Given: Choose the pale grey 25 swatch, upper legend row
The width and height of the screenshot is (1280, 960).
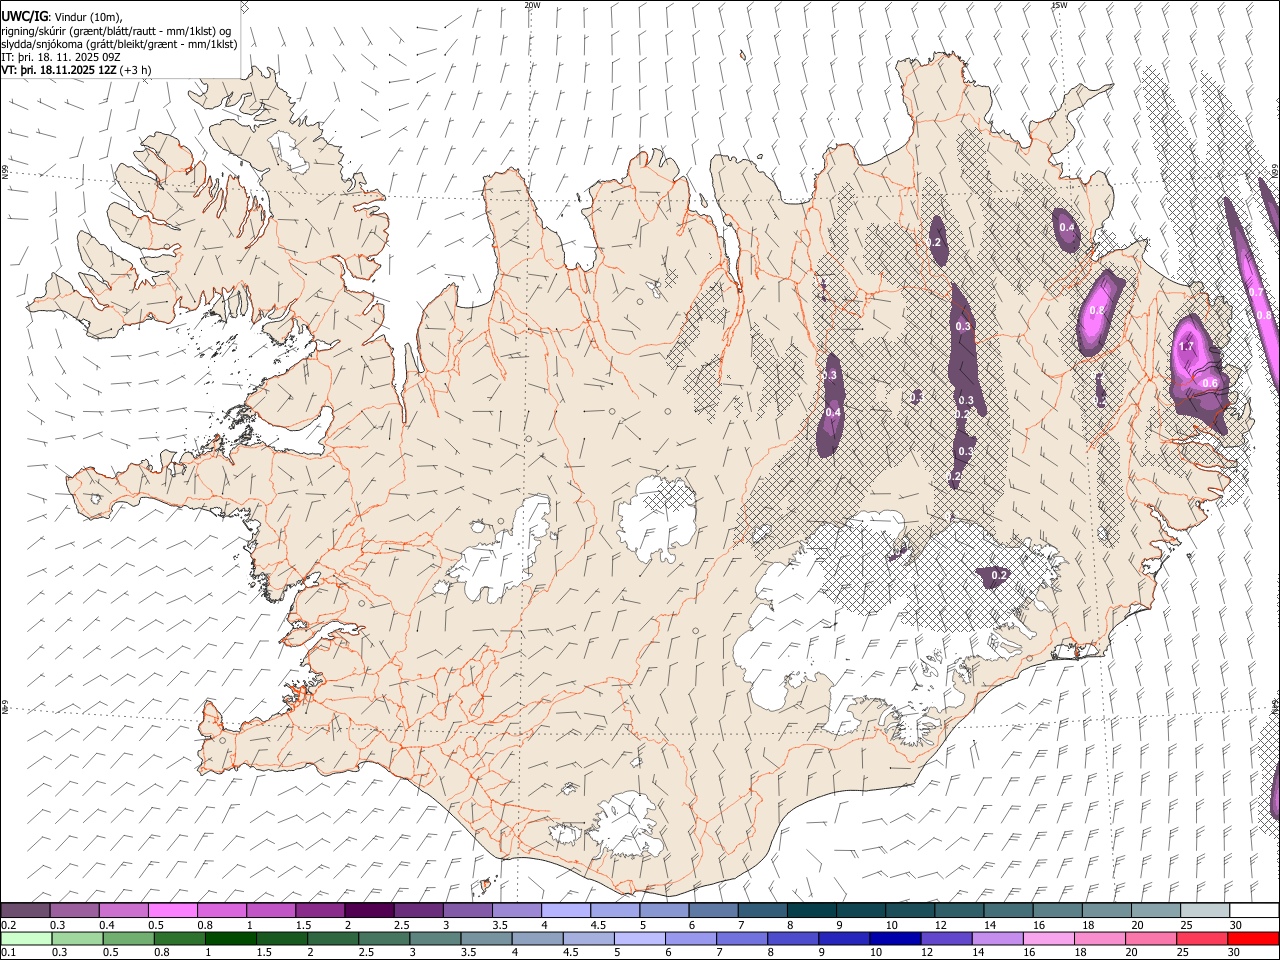Looking at the screenshot, I should [x=1205, y=910].
